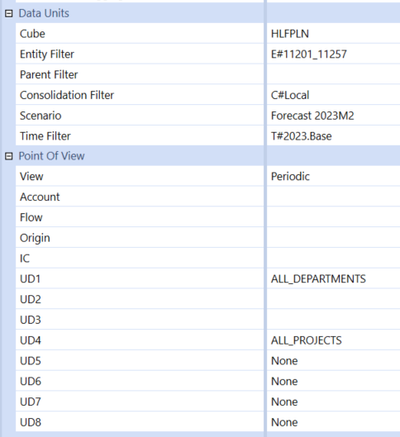Click the empty UD2 value field

[333, 299]
